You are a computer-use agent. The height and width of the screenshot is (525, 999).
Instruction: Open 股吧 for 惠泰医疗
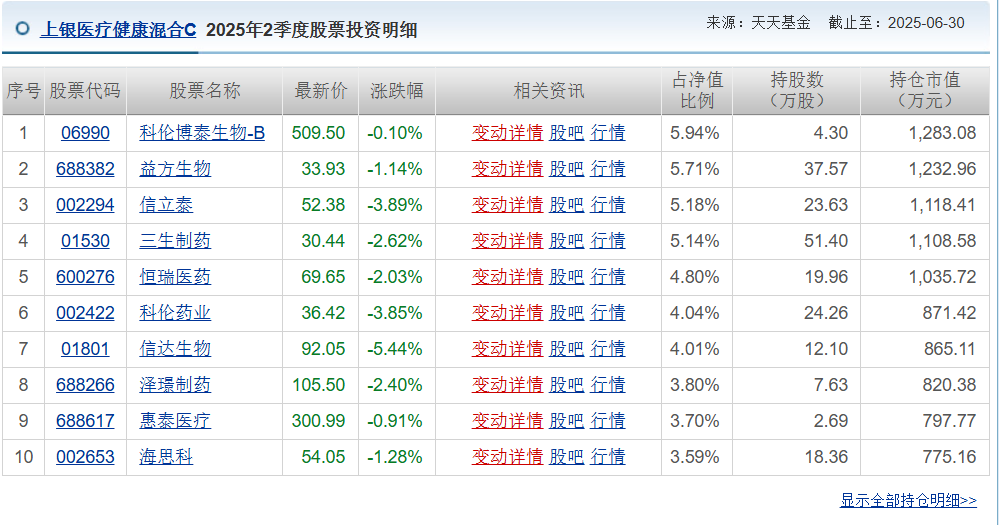pyautogui.click(x=566, y=421)
